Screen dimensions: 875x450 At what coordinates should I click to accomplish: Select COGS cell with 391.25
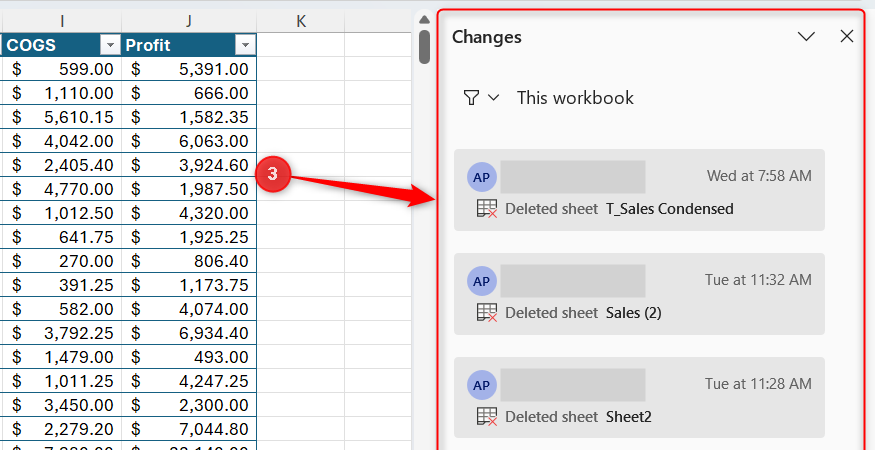[61, 285]
